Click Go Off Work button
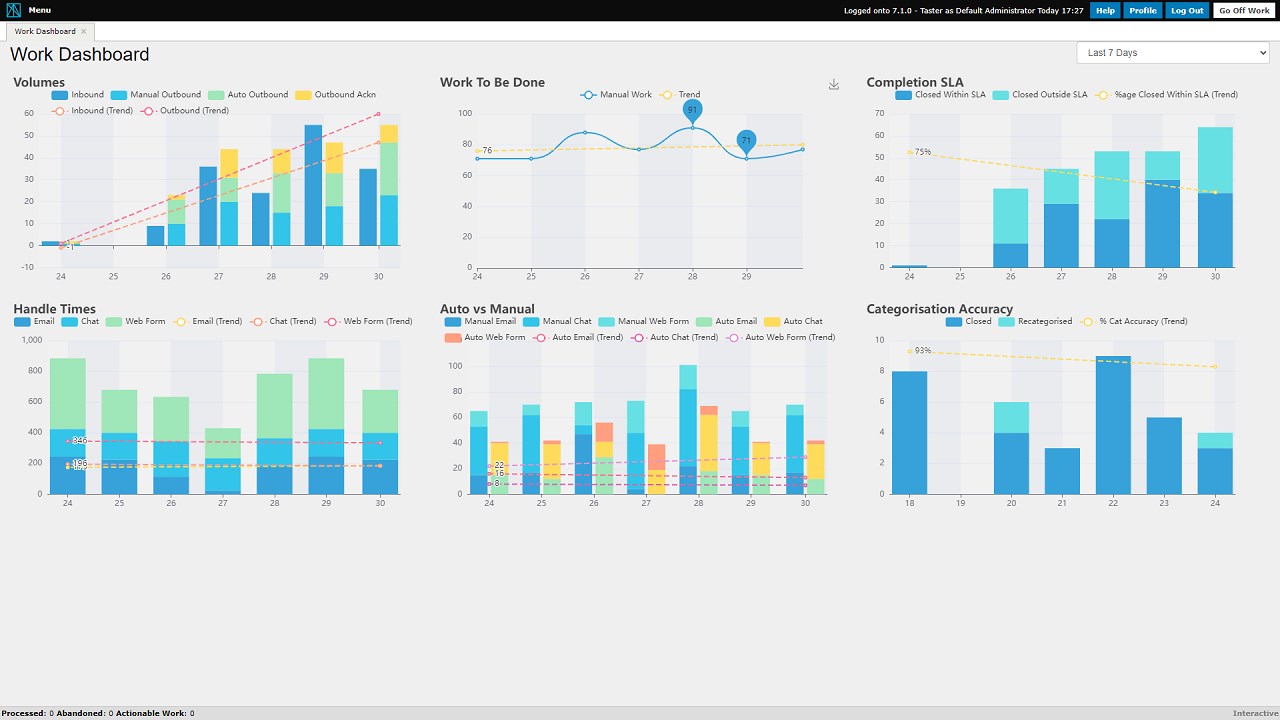Image resolution: width=1280 pixels, height=720 pixels. point(1244,10)
